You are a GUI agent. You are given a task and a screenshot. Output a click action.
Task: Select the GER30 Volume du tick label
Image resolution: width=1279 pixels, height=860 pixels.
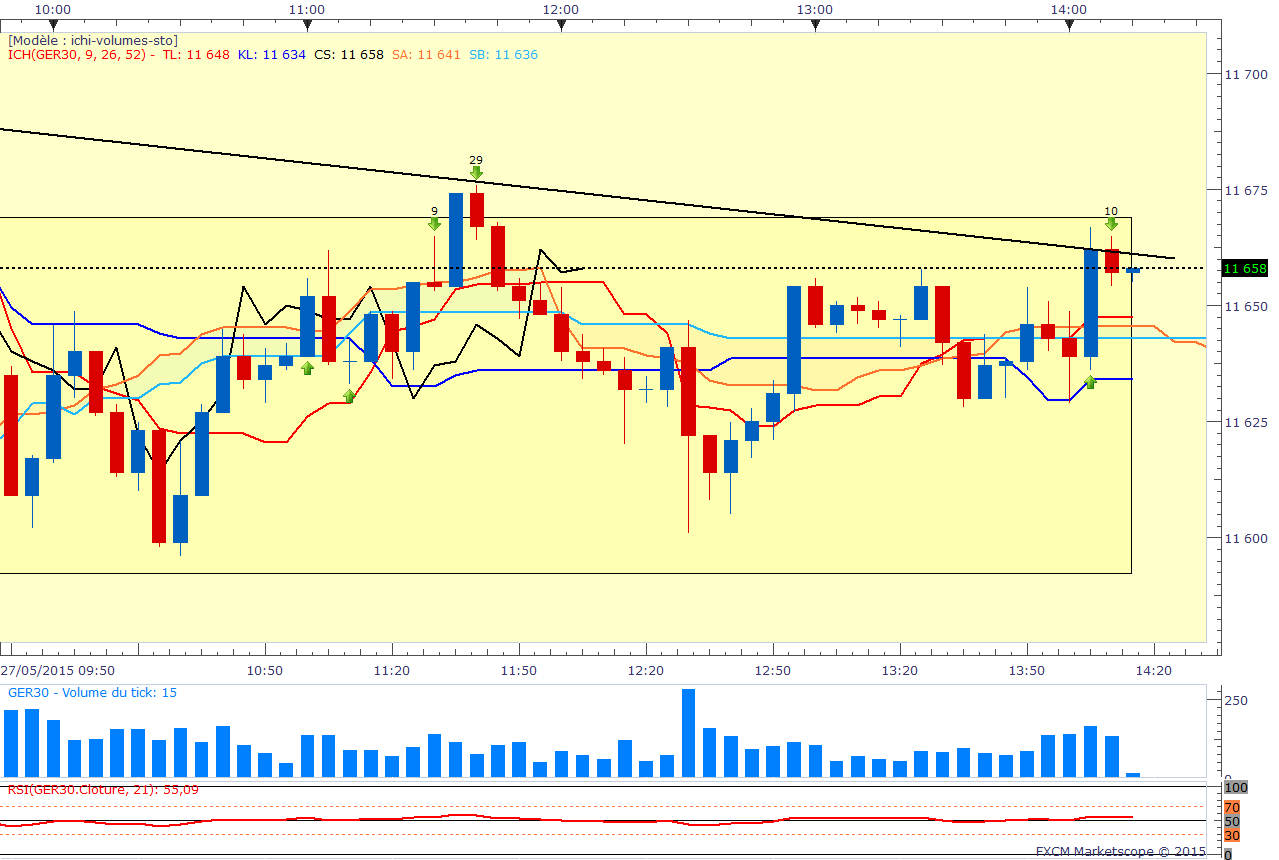(x=92, y=692)
